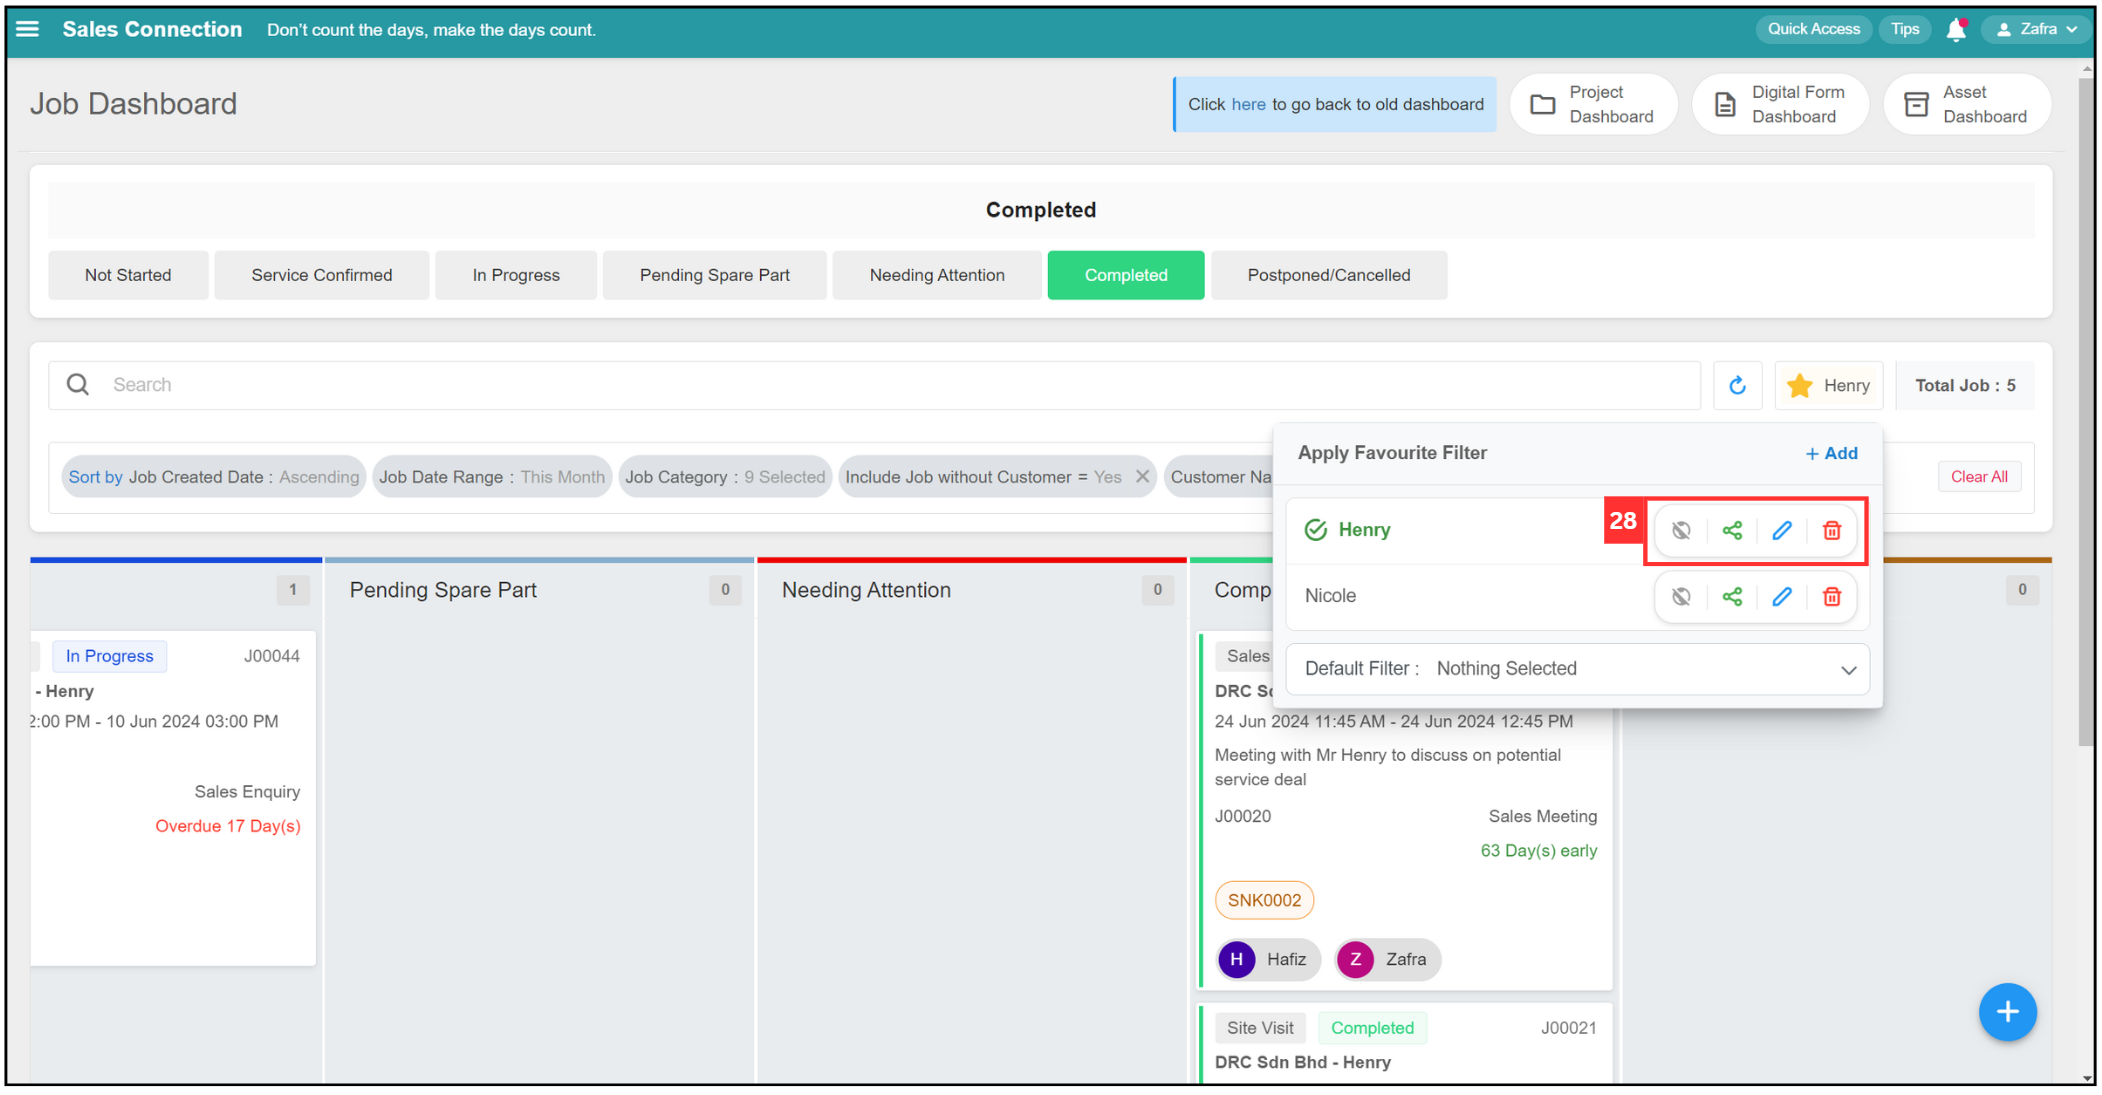The width and height of the screenshot is (2102, 1095).
Task: Open the Job Category 9 Selected chip
Action: click(725, 477)
